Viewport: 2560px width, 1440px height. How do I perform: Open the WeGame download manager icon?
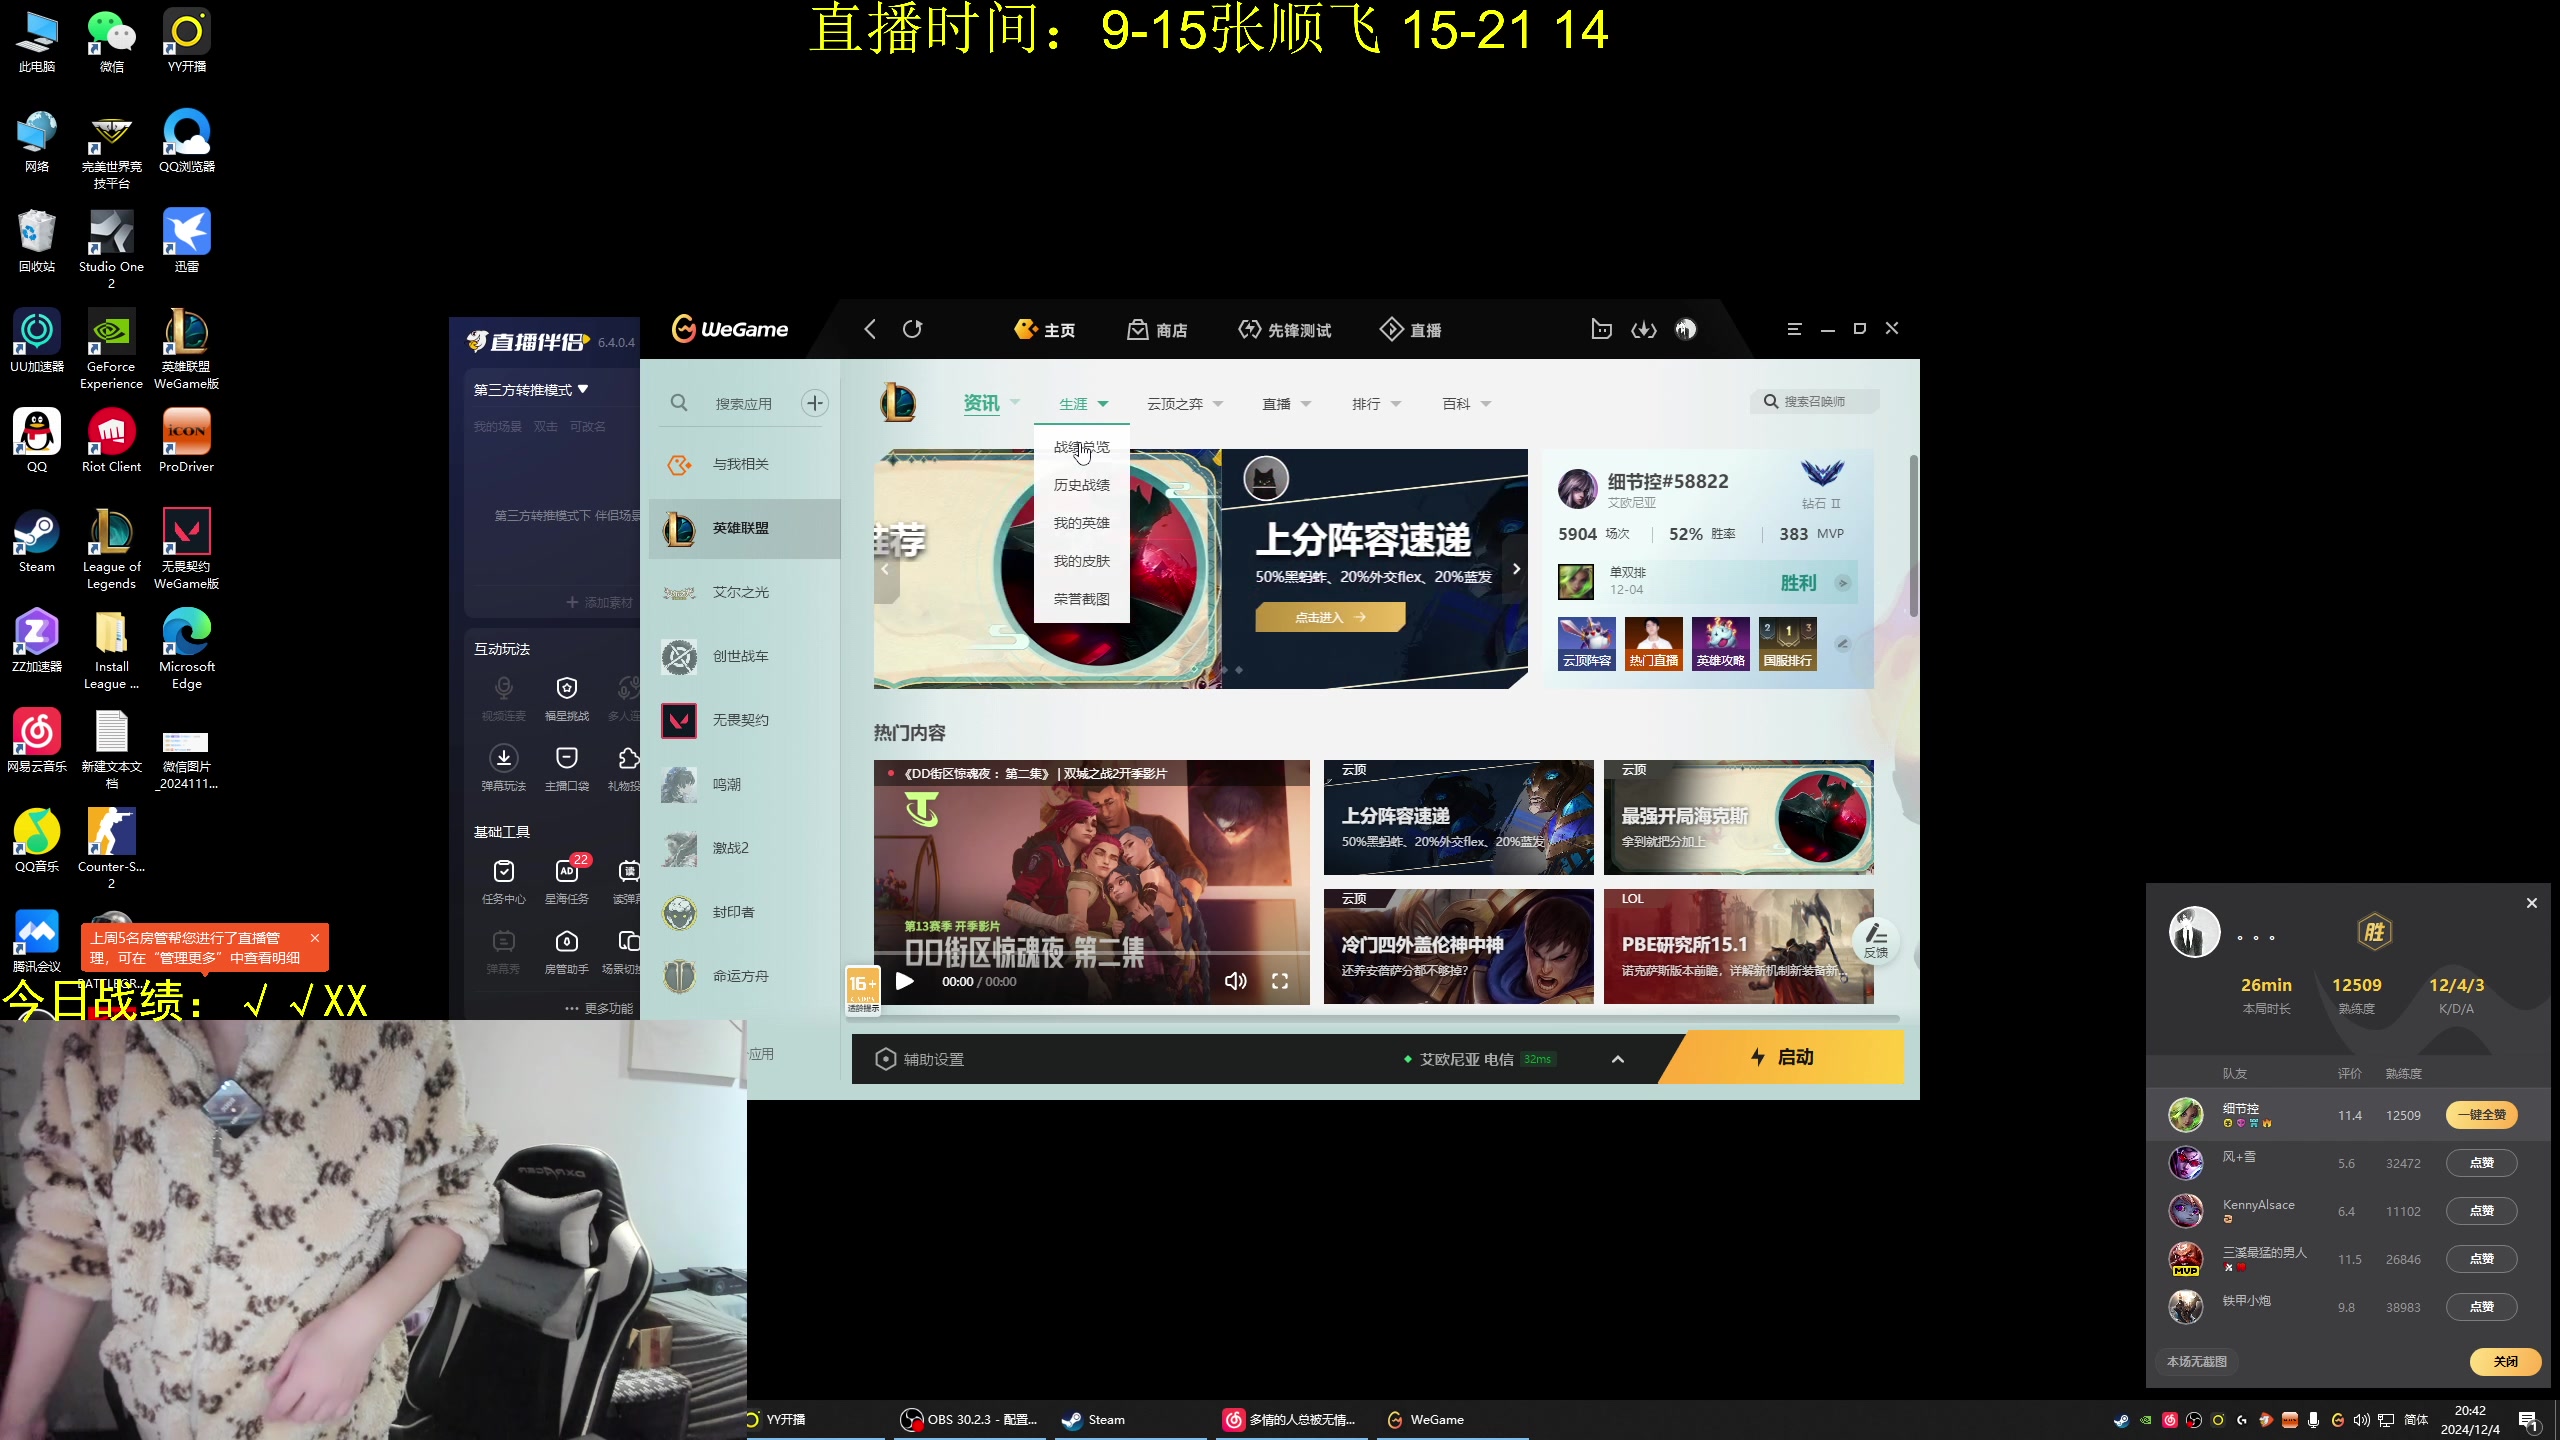pos(1644,329)
